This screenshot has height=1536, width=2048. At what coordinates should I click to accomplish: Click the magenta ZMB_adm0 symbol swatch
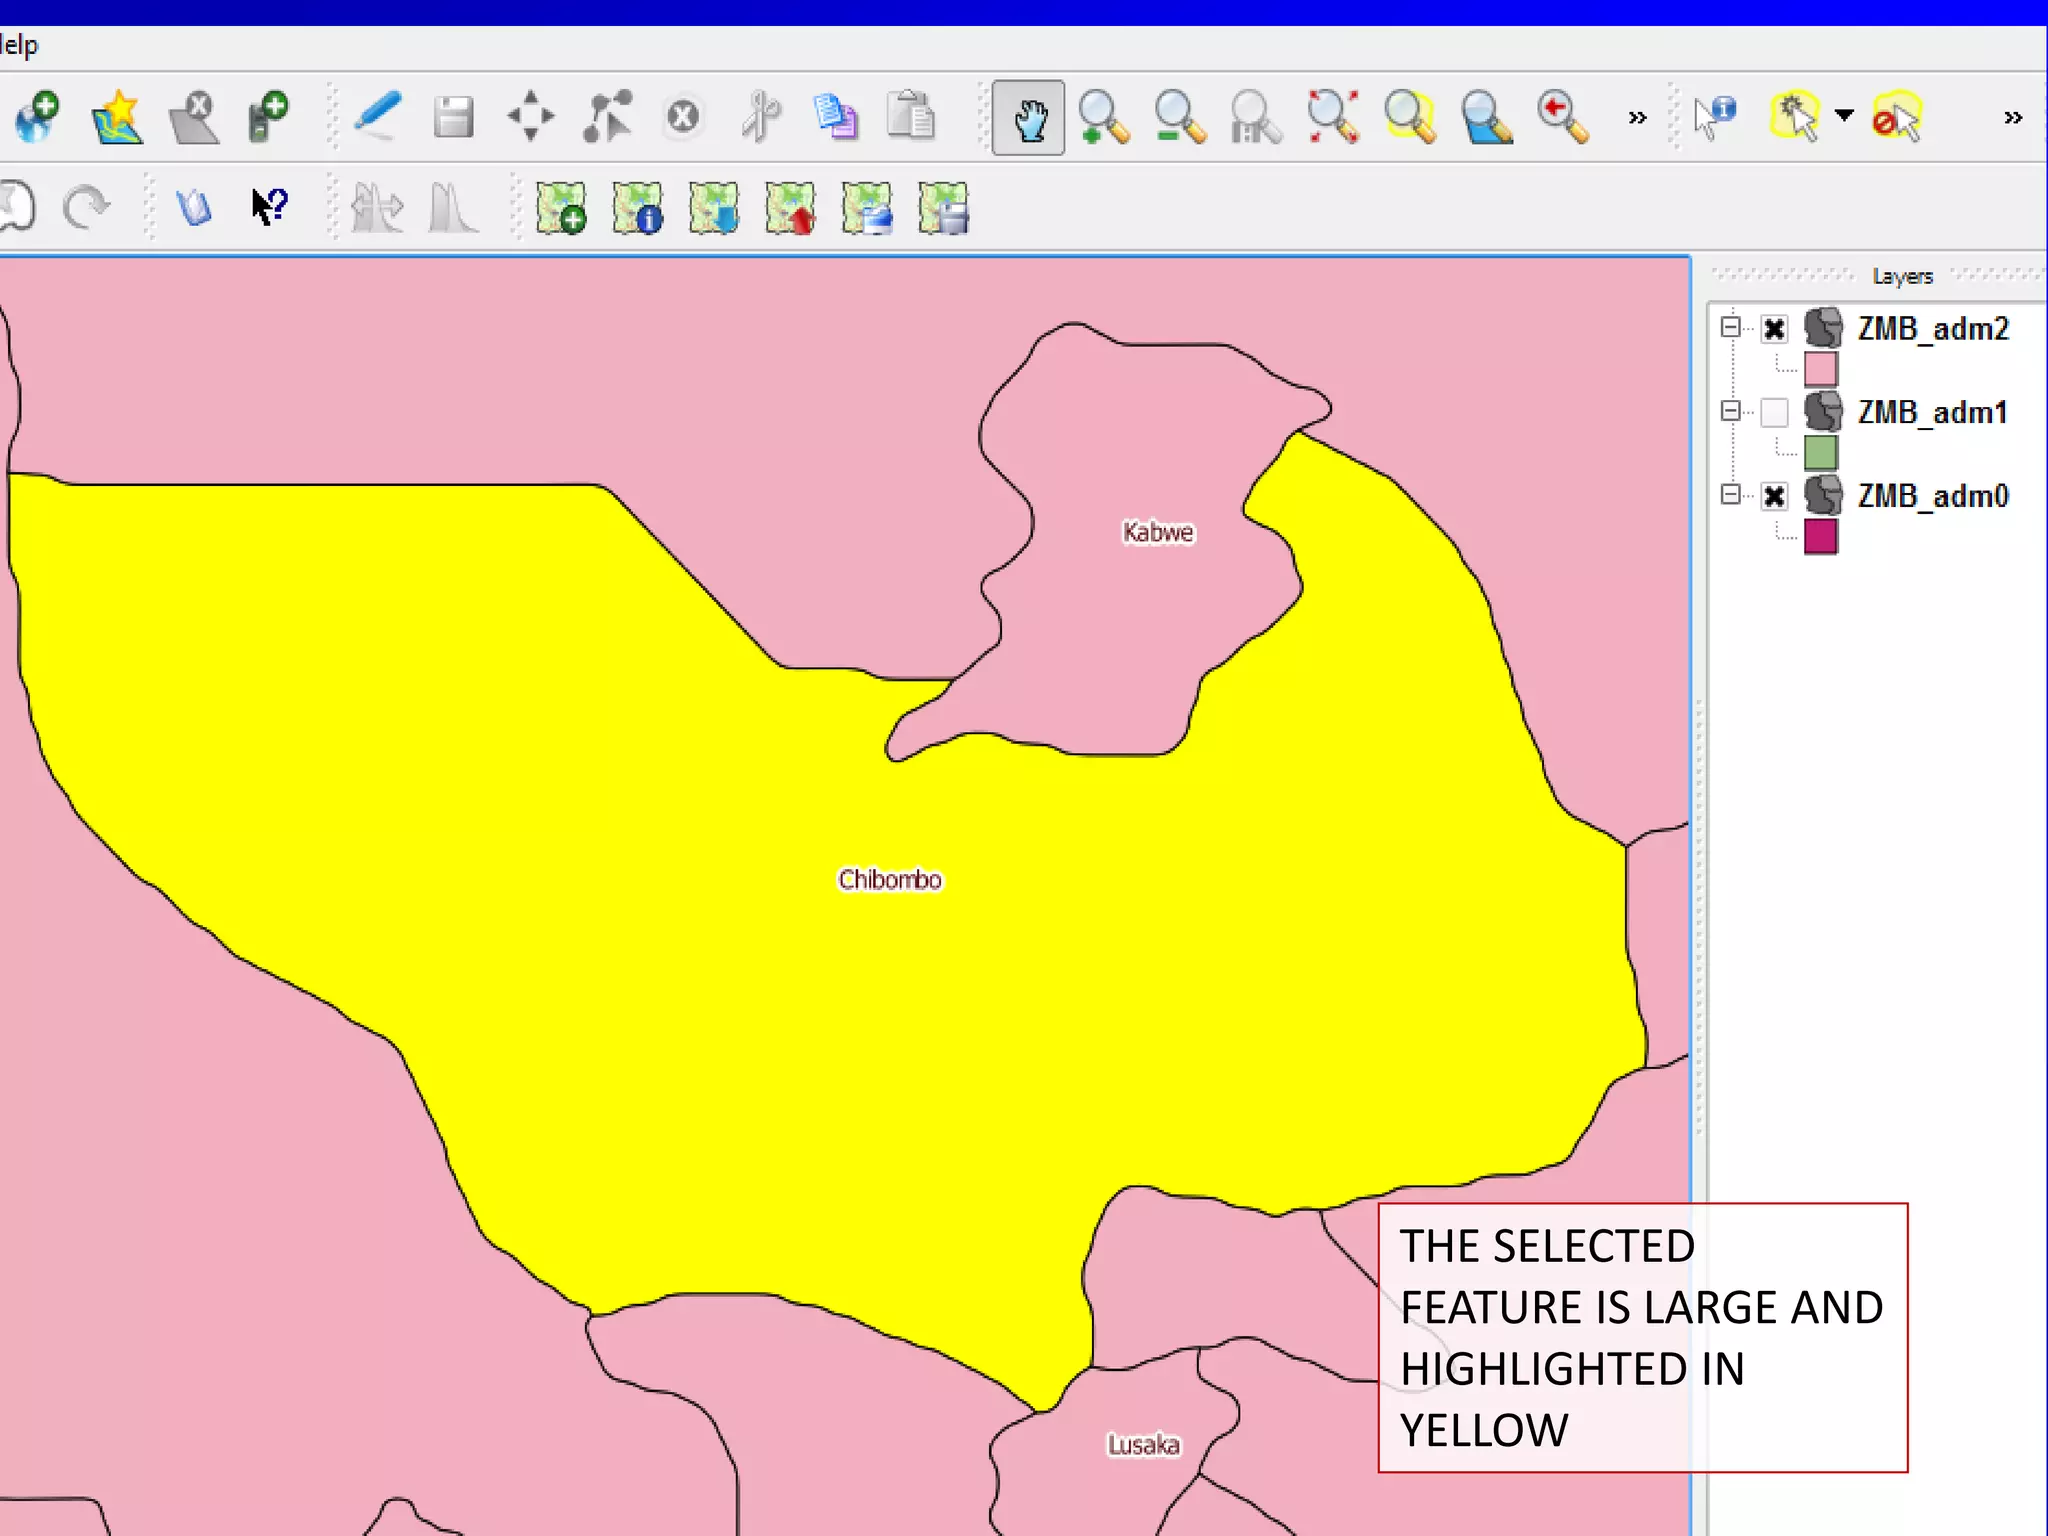tap(1821, 536)
